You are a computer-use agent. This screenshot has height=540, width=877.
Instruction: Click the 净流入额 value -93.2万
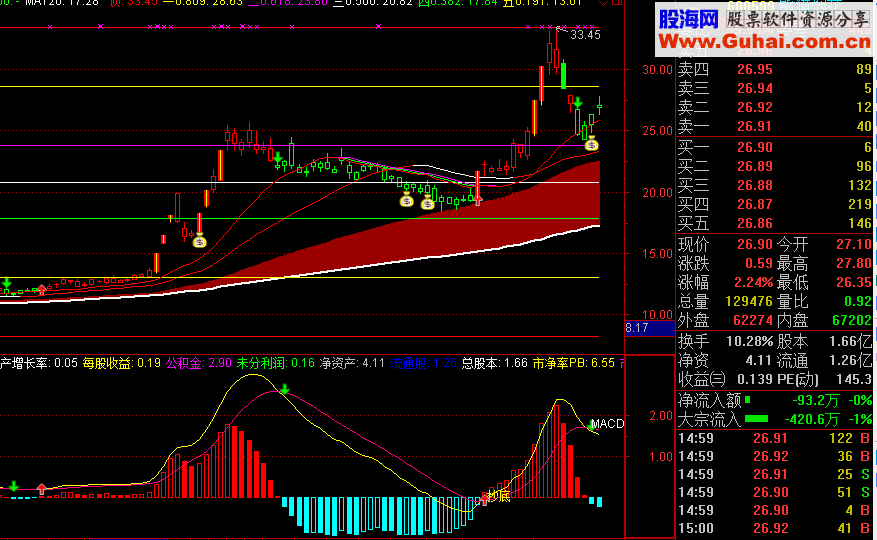[x=815, y=401]
